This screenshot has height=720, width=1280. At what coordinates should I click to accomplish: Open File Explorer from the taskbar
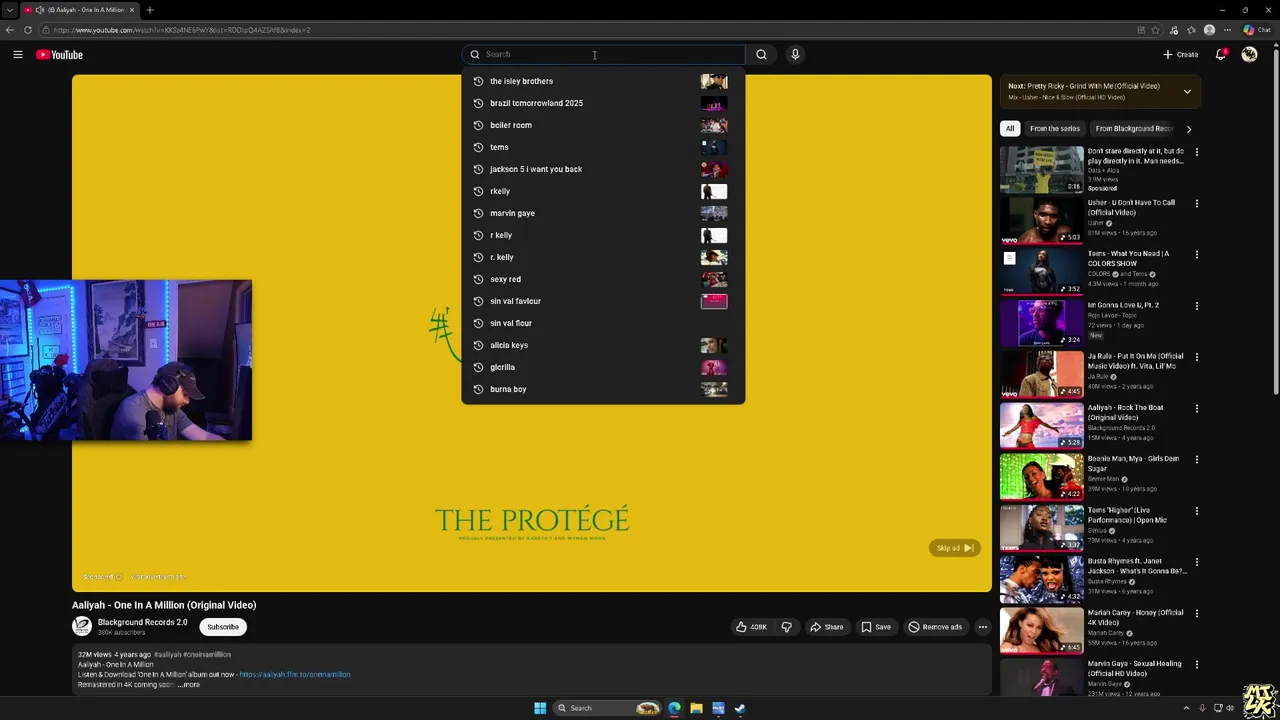click(x=696, y=708)
